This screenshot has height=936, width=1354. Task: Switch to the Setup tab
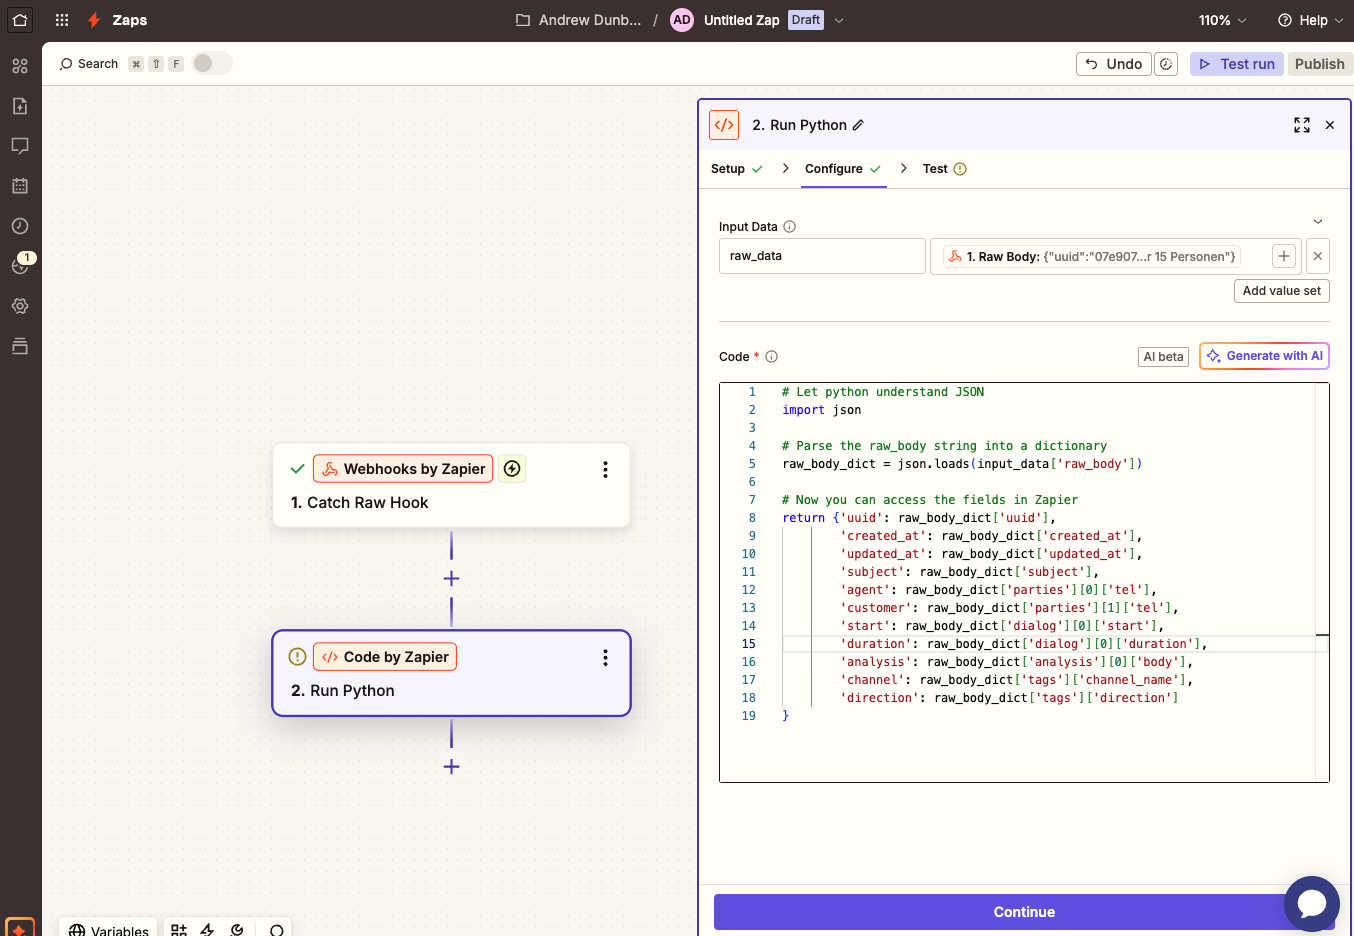tap(736, 169)
